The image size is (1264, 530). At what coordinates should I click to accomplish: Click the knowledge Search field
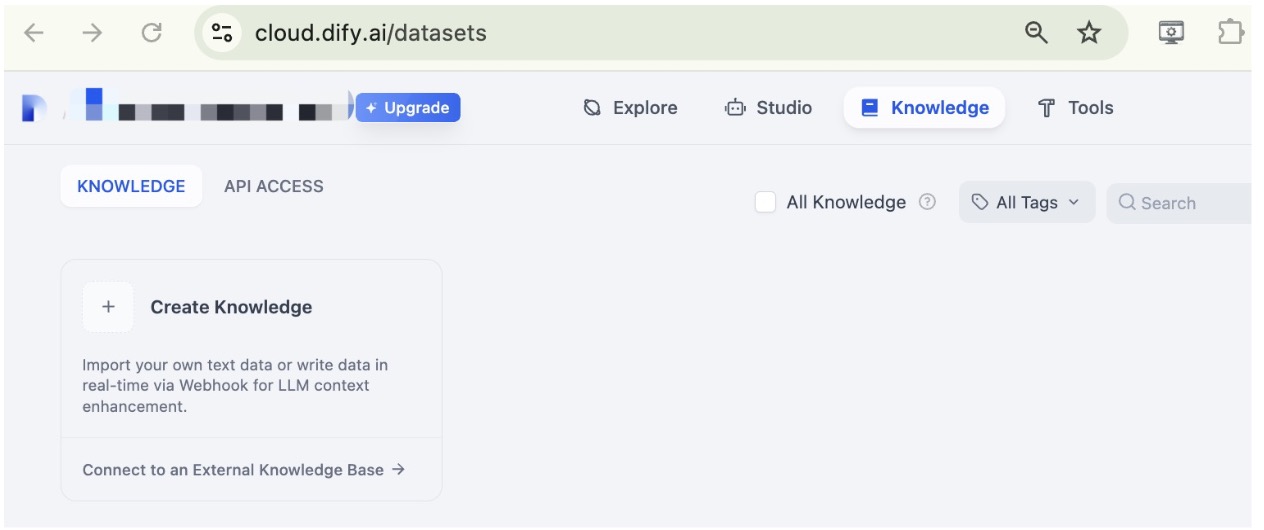tap(1180, 203)
